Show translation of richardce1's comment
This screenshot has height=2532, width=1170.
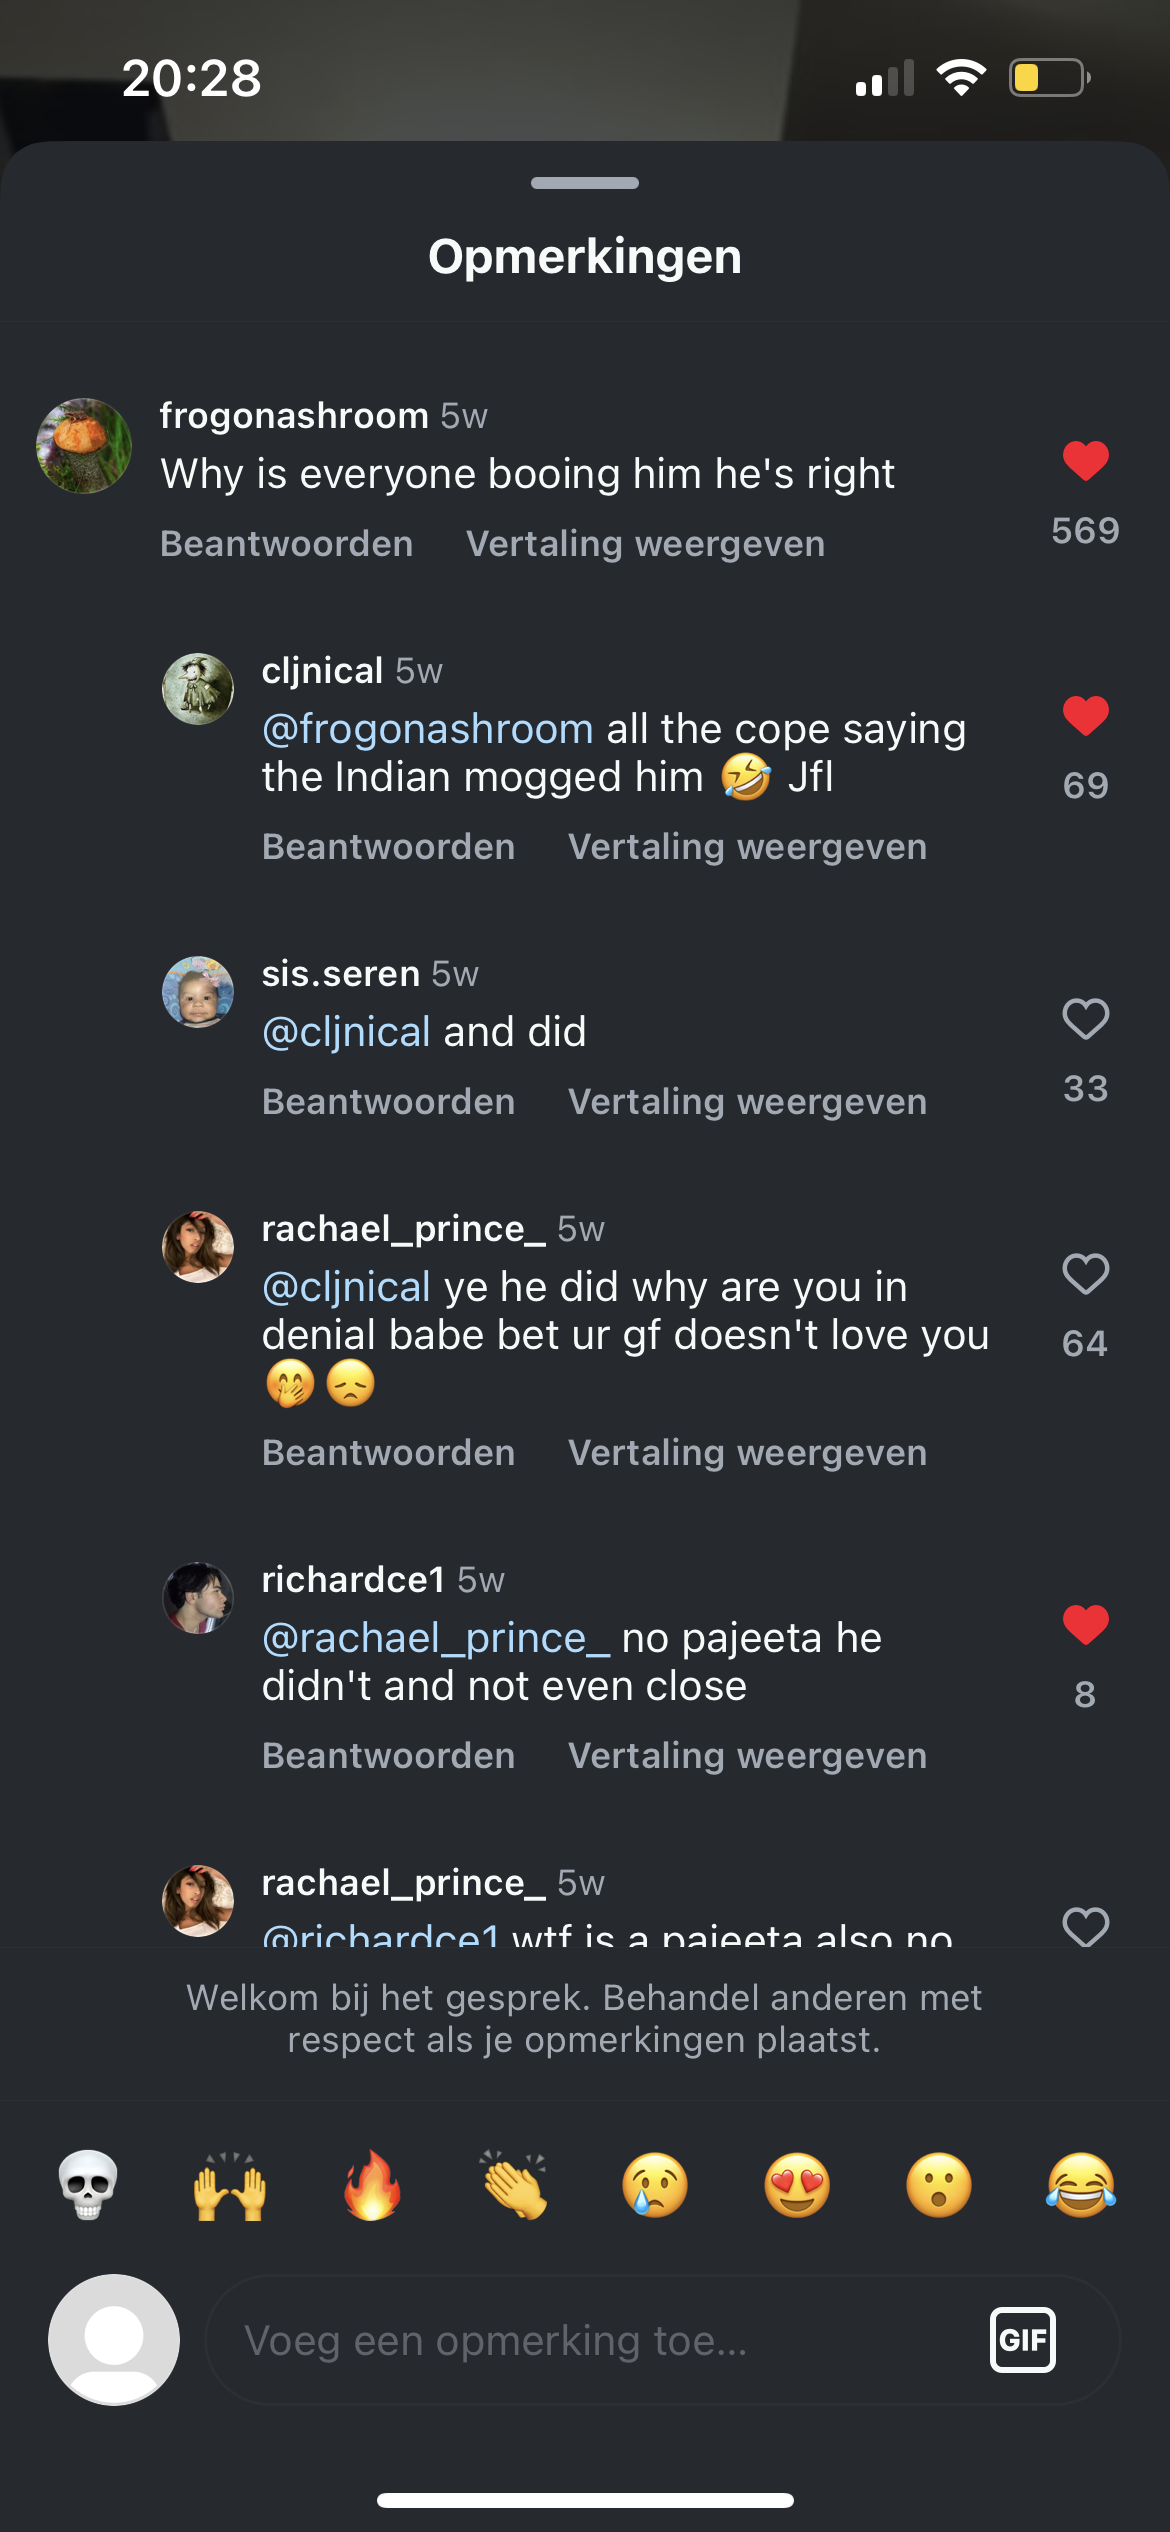point(747,1756)
